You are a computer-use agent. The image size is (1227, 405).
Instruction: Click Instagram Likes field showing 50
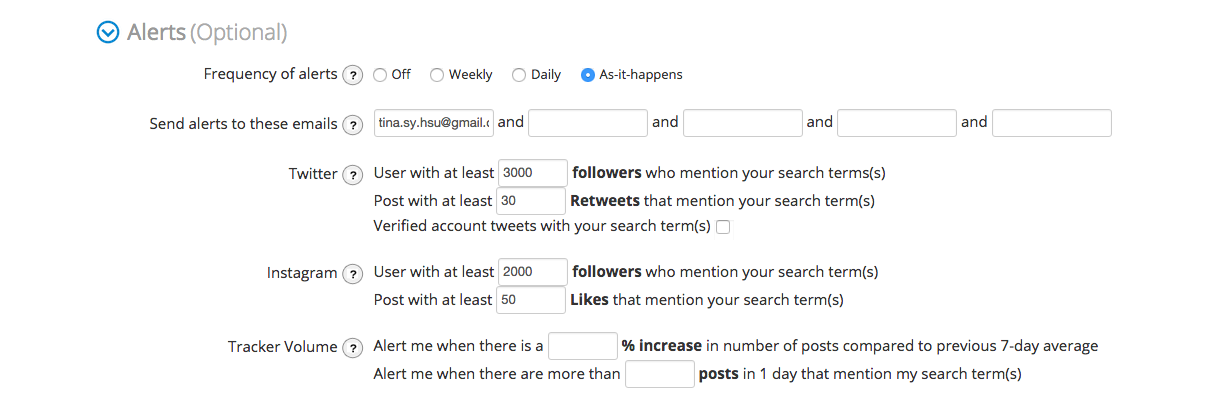click(531, 300)
